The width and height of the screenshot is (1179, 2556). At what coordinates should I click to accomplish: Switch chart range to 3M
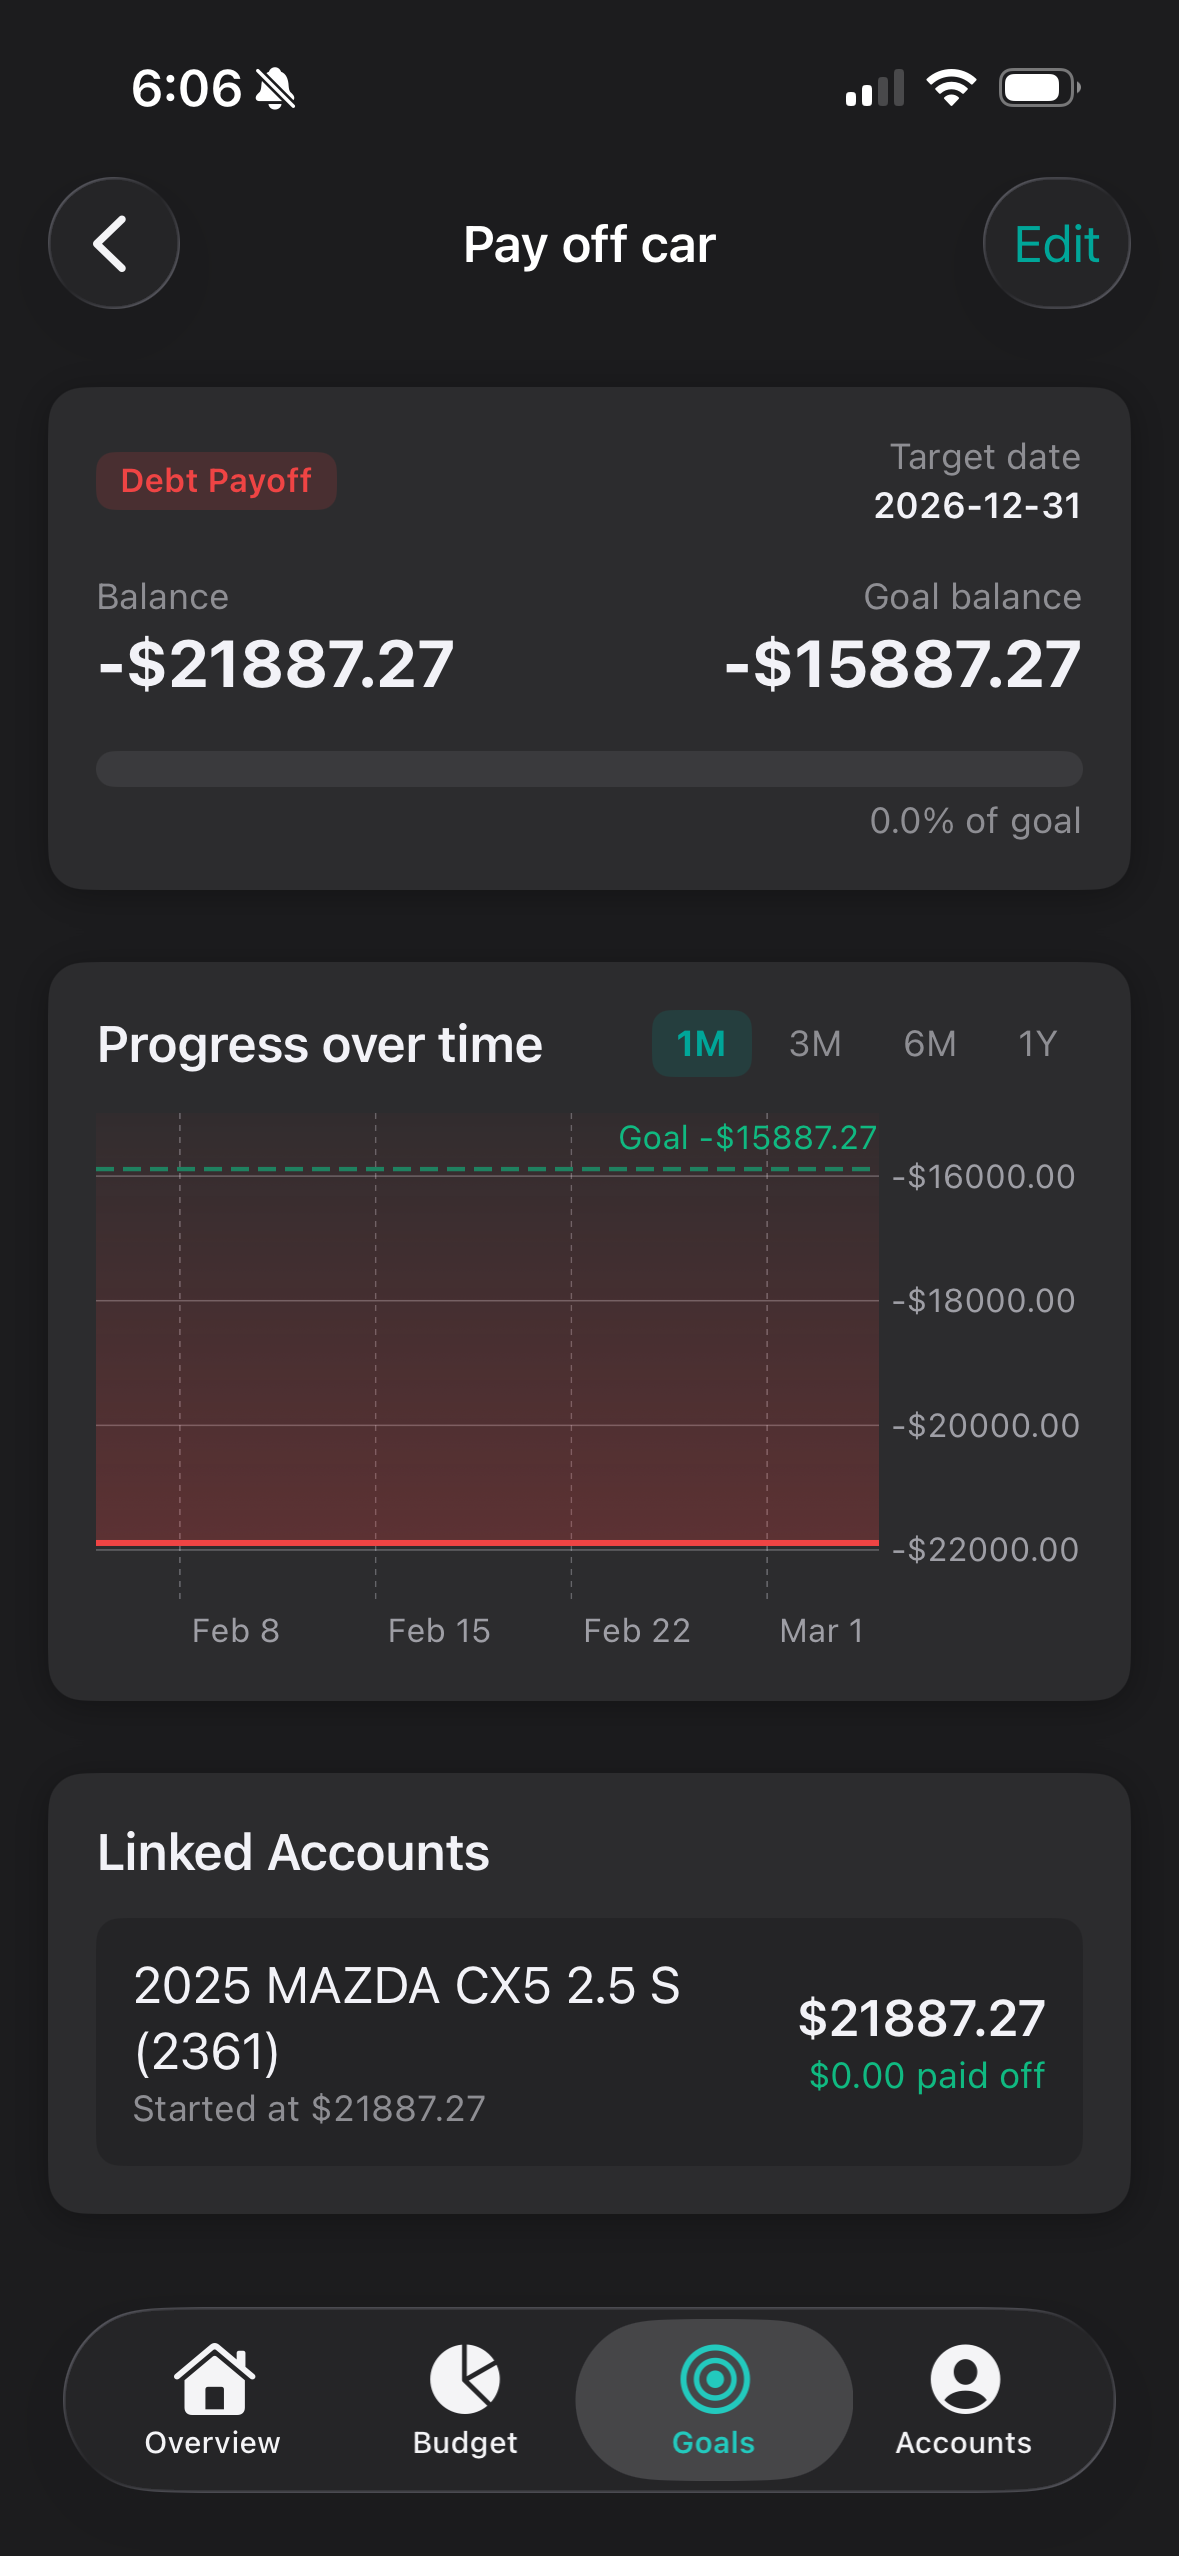click(x=815, y=1044)
